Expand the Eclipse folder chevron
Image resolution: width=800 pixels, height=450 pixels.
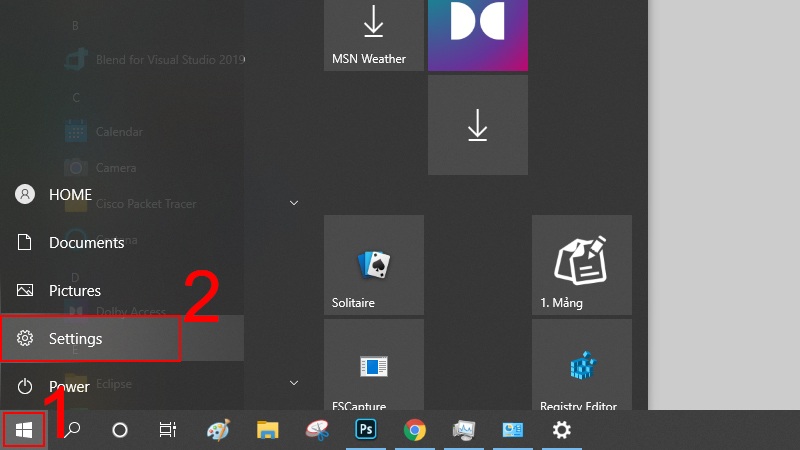[x=294, y=382]
